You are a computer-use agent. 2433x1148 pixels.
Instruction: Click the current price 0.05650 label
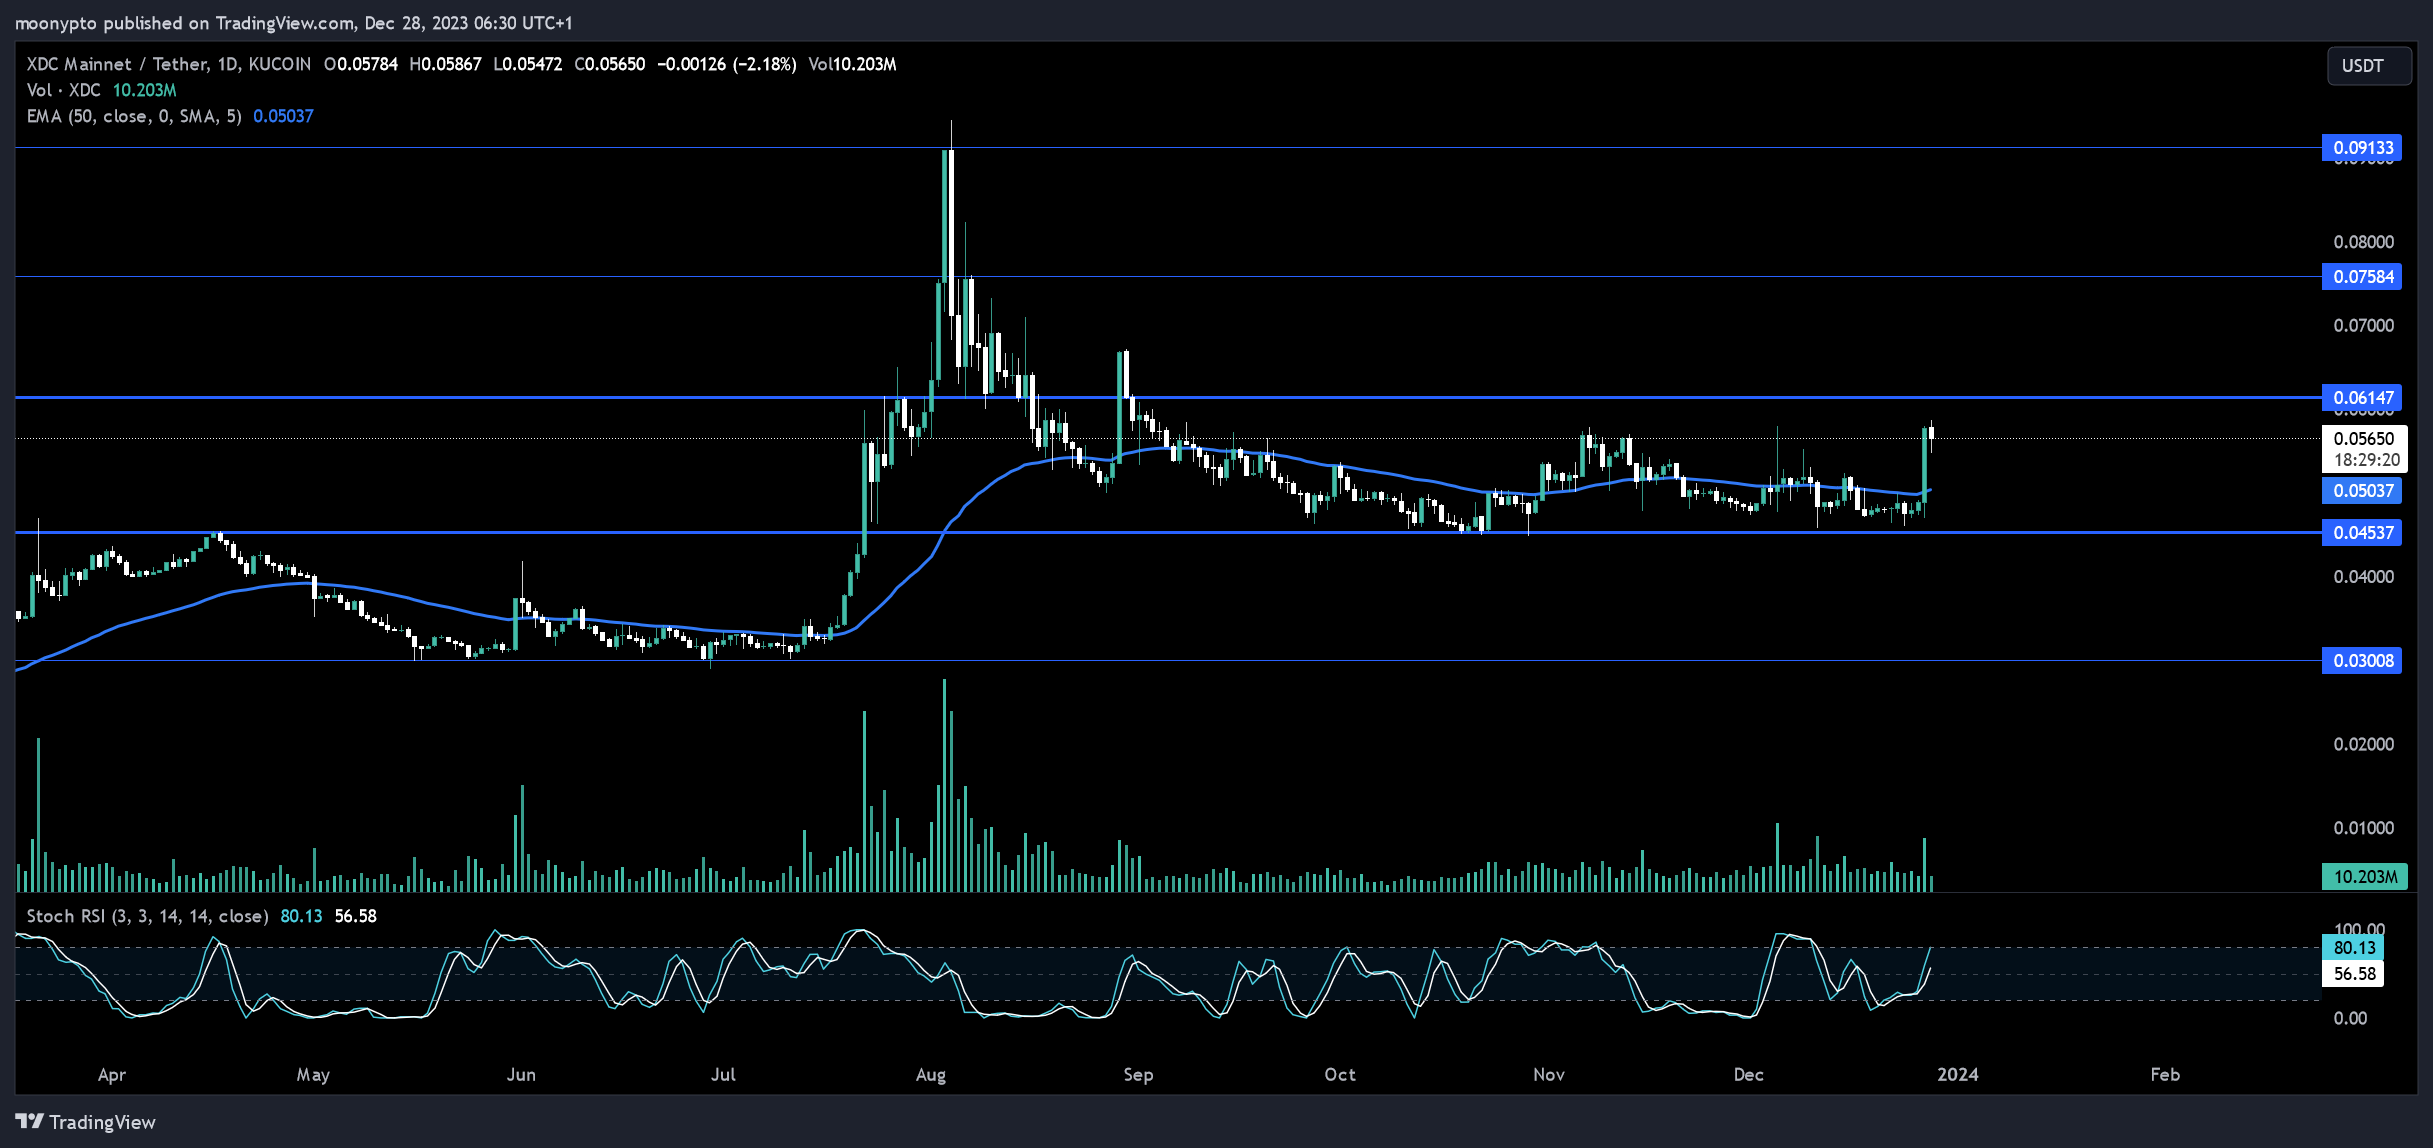click(2364, 438)
